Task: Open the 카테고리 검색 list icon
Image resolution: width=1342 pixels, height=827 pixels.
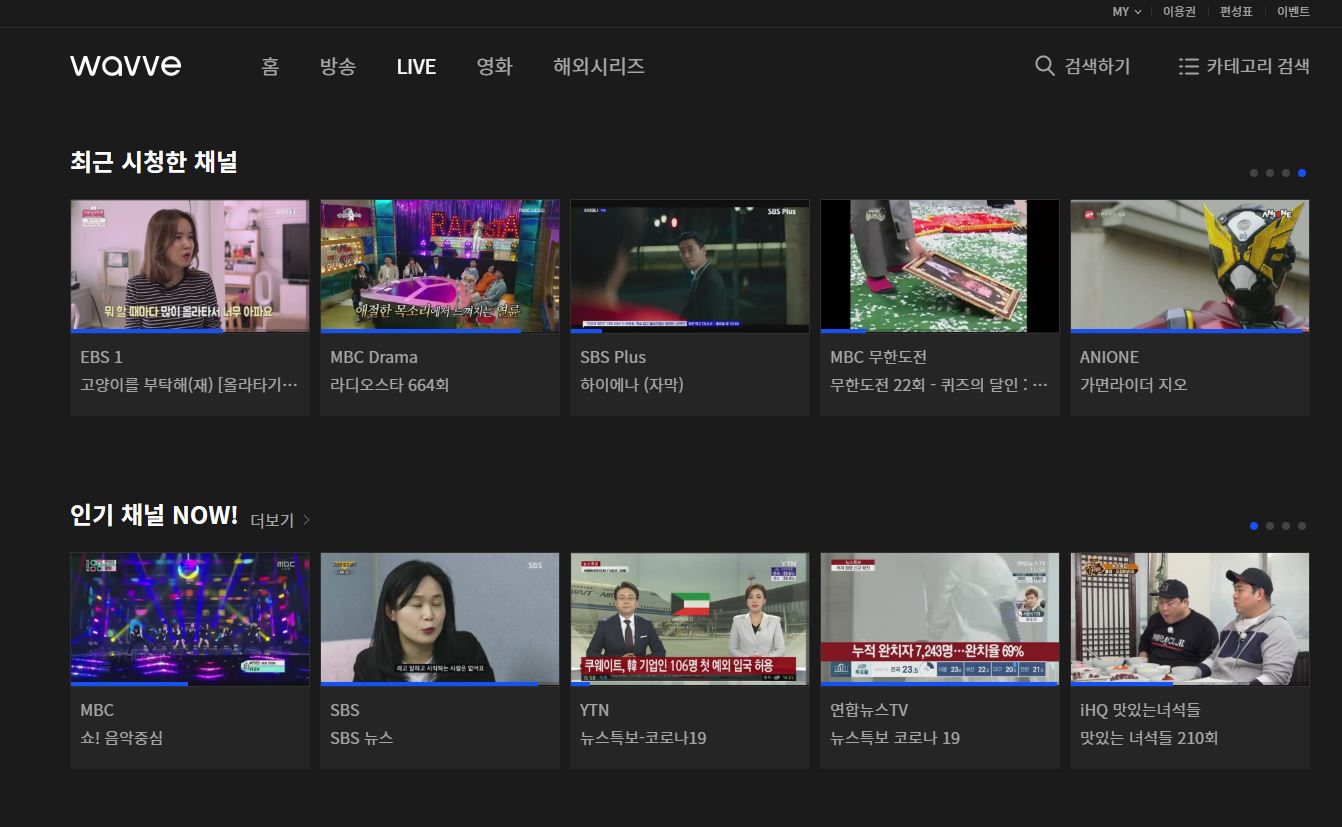Action: click(1189, 66)
